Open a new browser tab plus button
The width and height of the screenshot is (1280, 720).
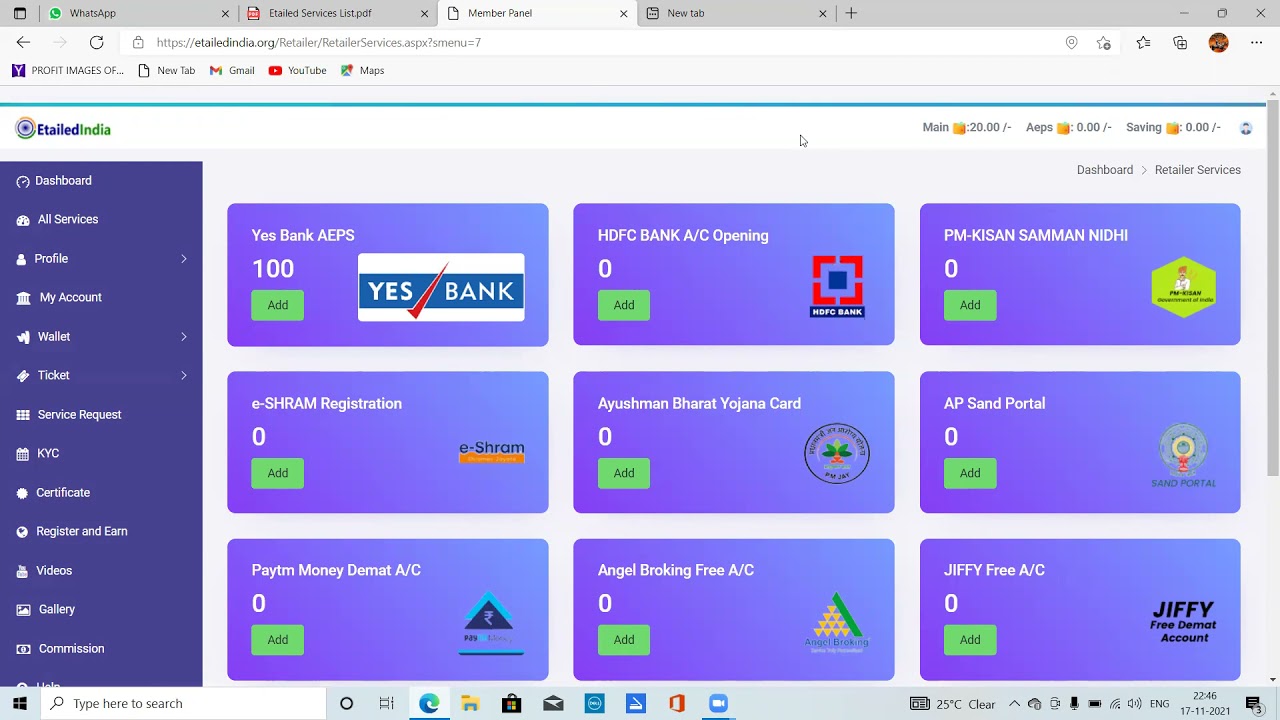point(851,13)
